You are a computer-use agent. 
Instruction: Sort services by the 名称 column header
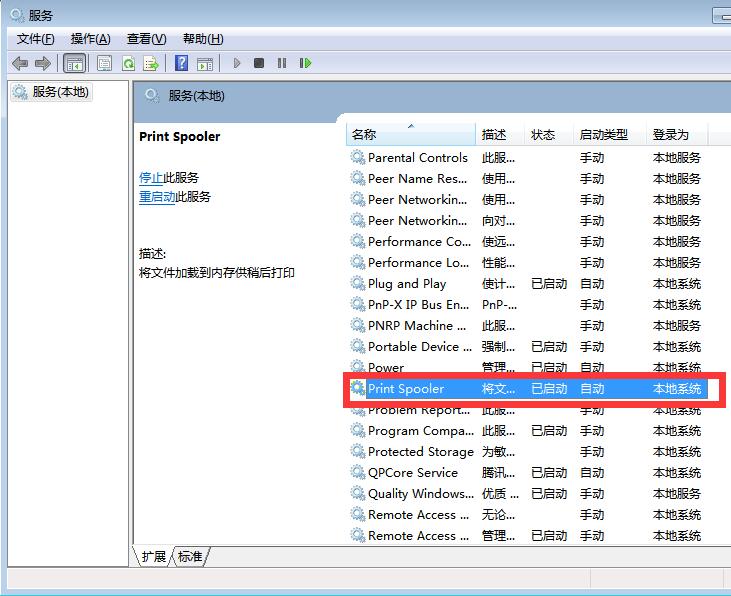[x=410, y=134]
